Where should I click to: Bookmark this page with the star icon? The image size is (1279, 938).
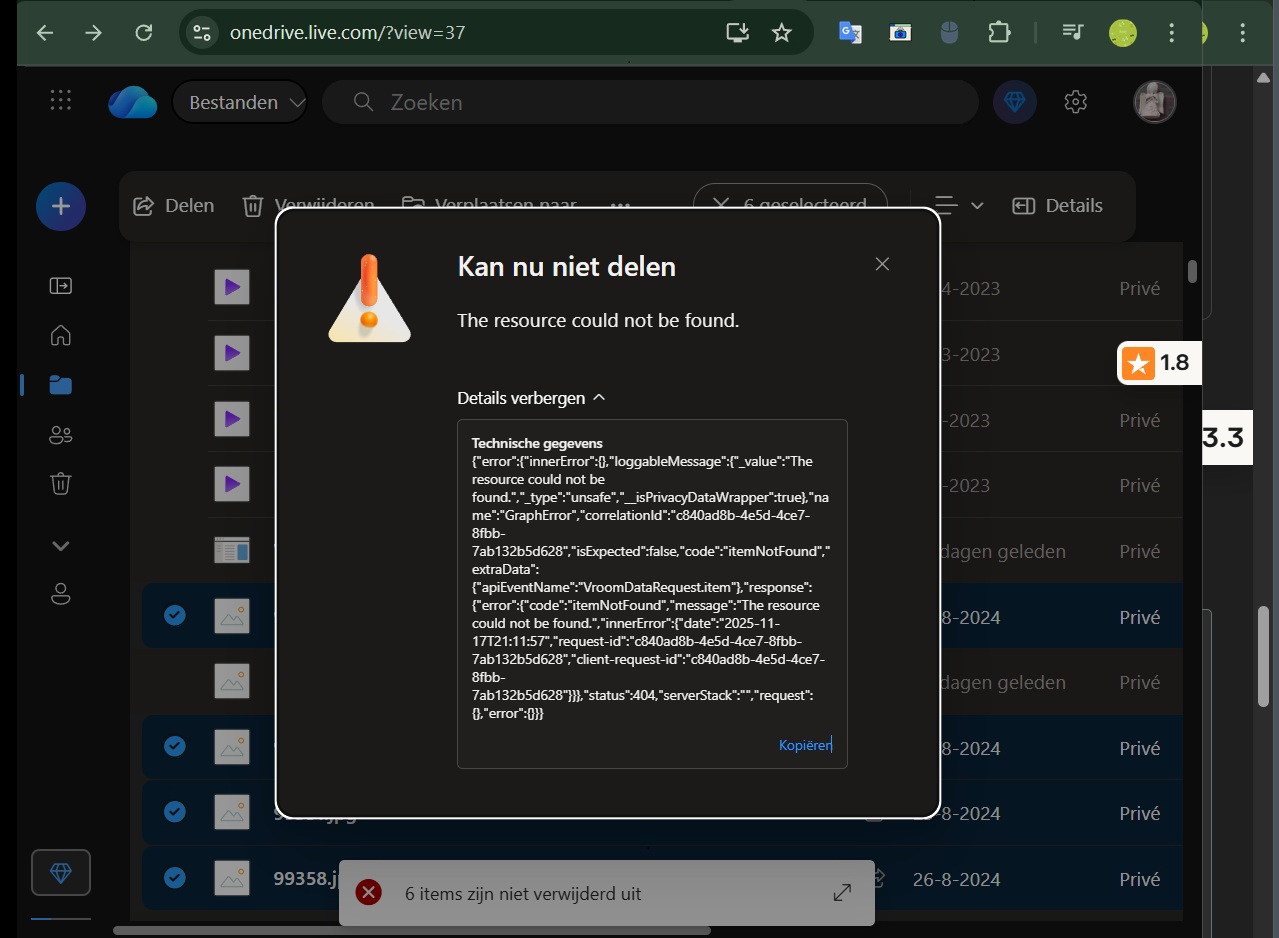(x=782, y=33)
